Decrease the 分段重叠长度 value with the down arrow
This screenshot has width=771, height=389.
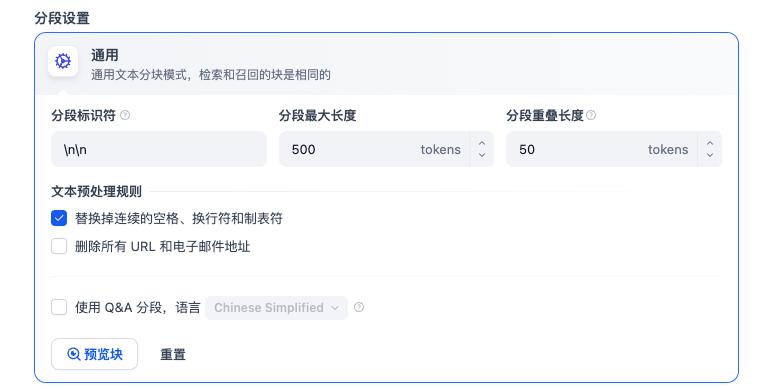710,155
